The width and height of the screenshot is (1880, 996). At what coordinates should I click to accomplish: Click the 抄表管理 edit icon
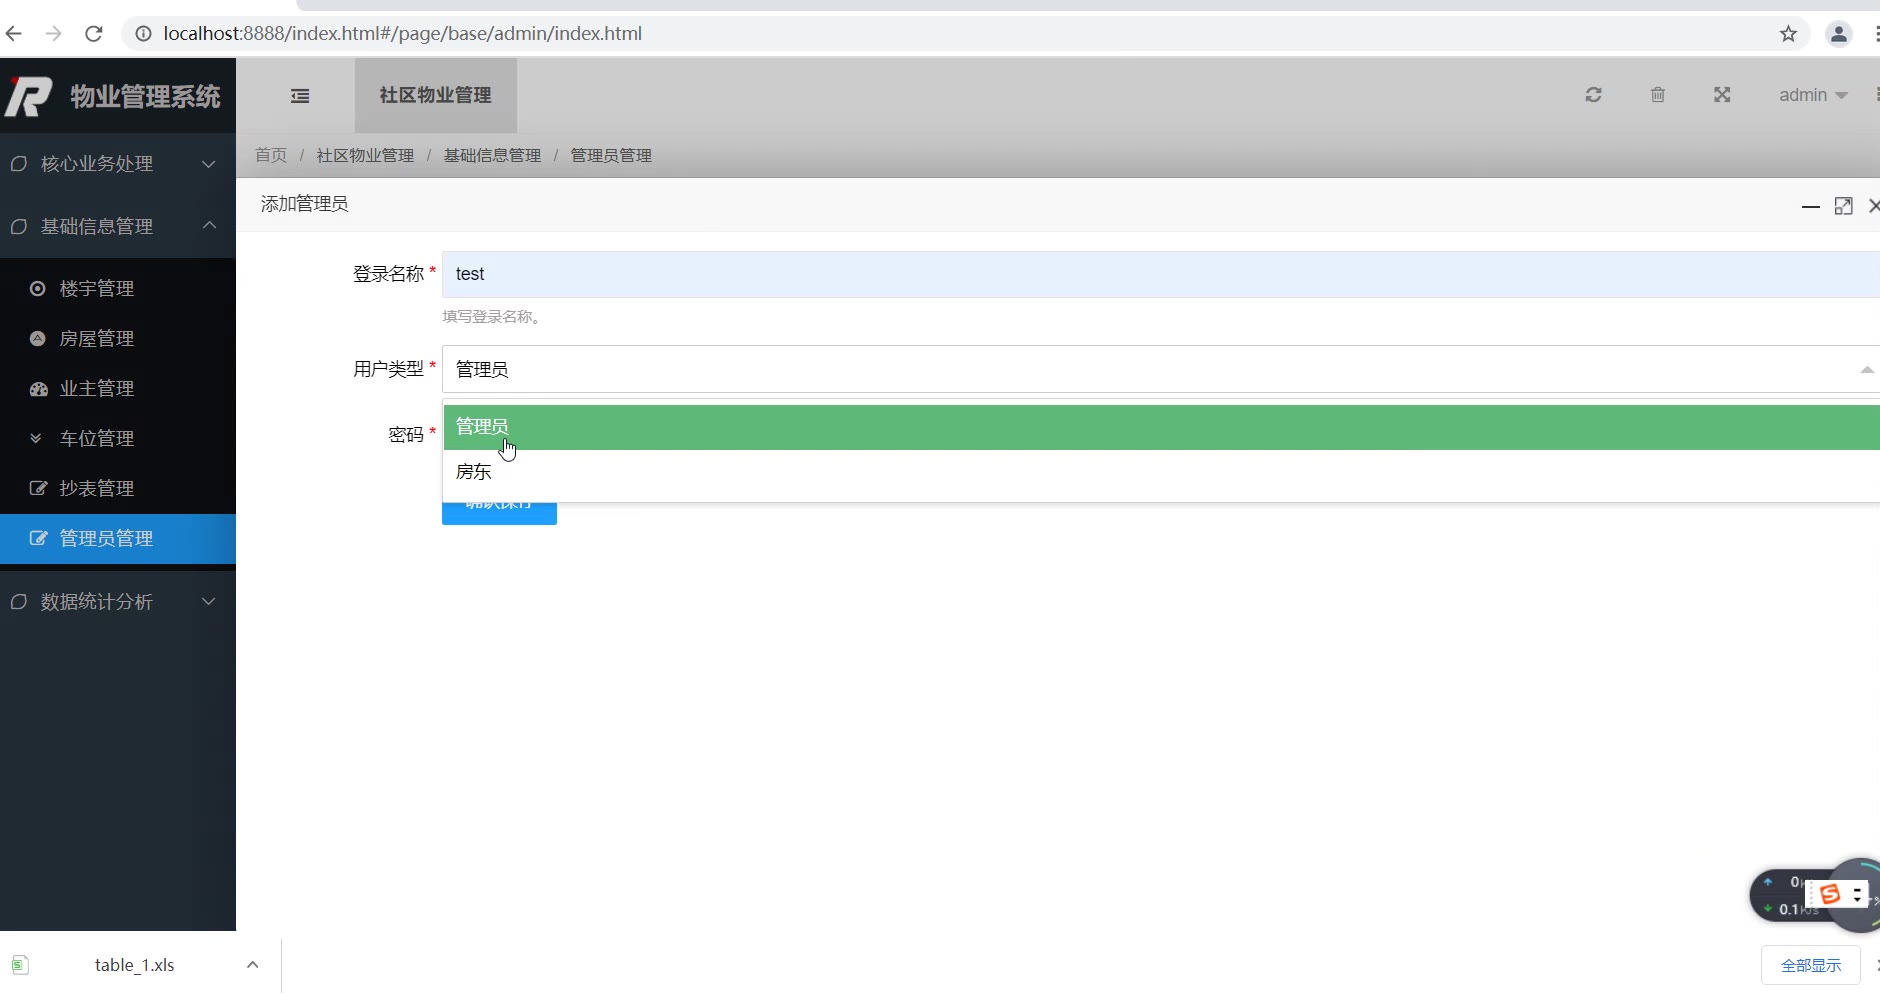coord(39,489)
